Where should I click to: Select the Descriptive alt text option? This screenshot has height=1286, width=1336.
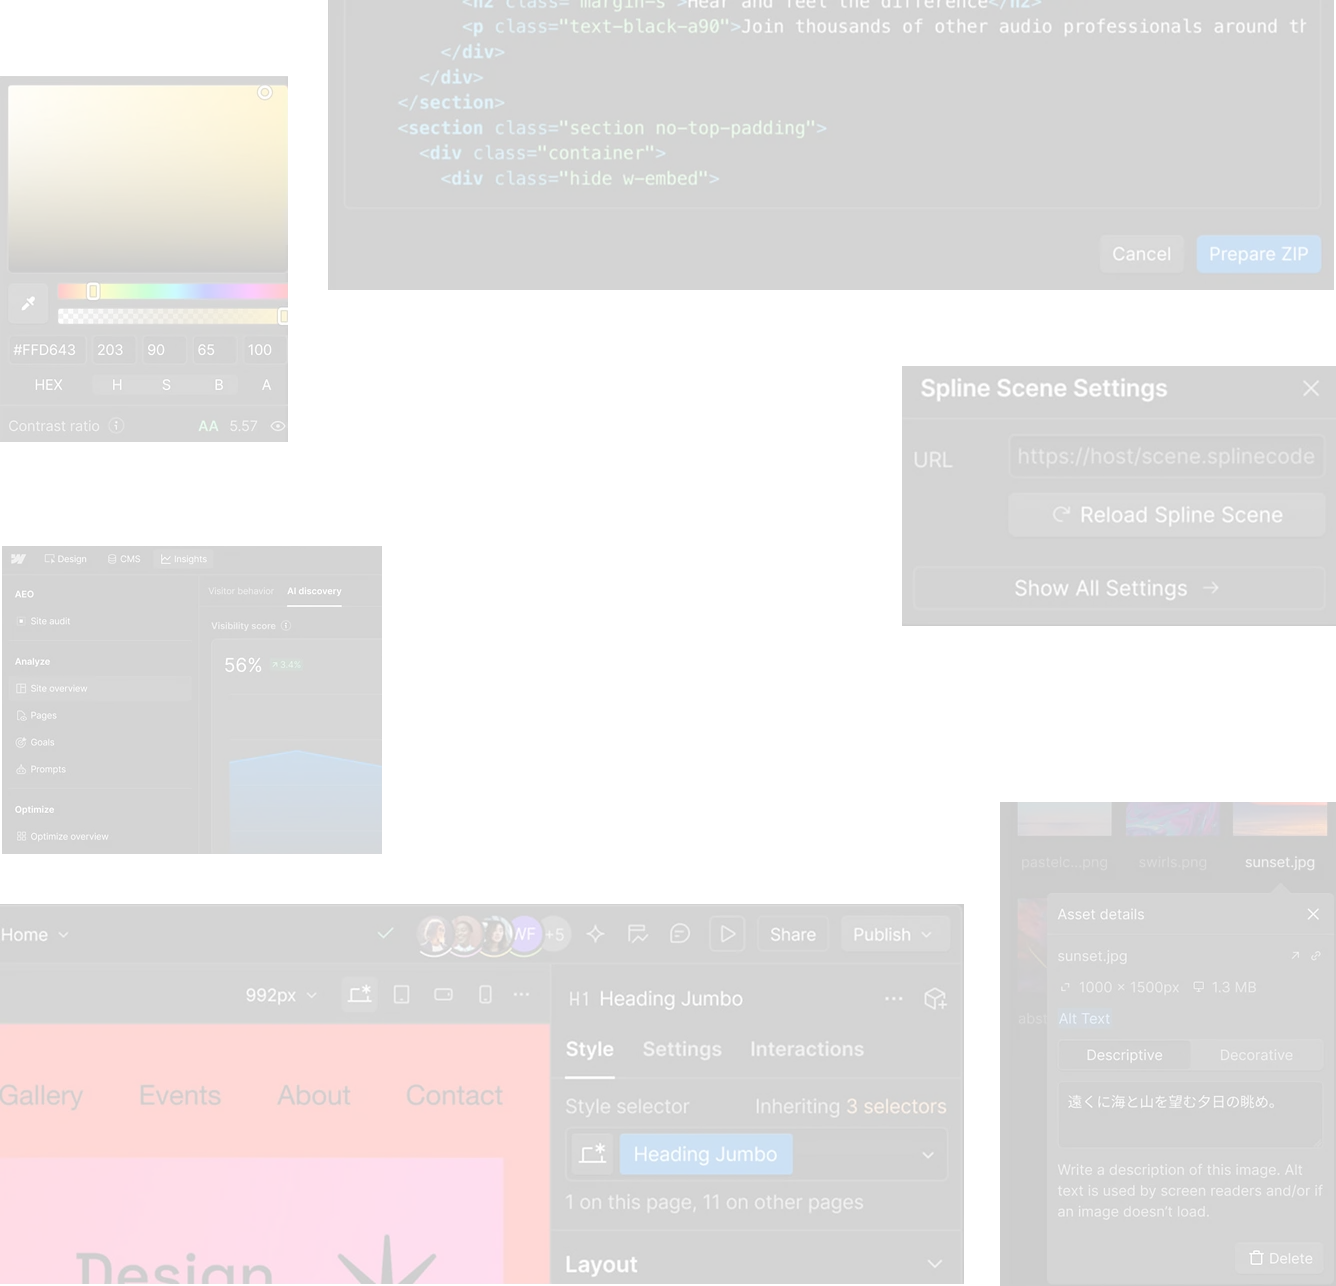[1124, 1055]
